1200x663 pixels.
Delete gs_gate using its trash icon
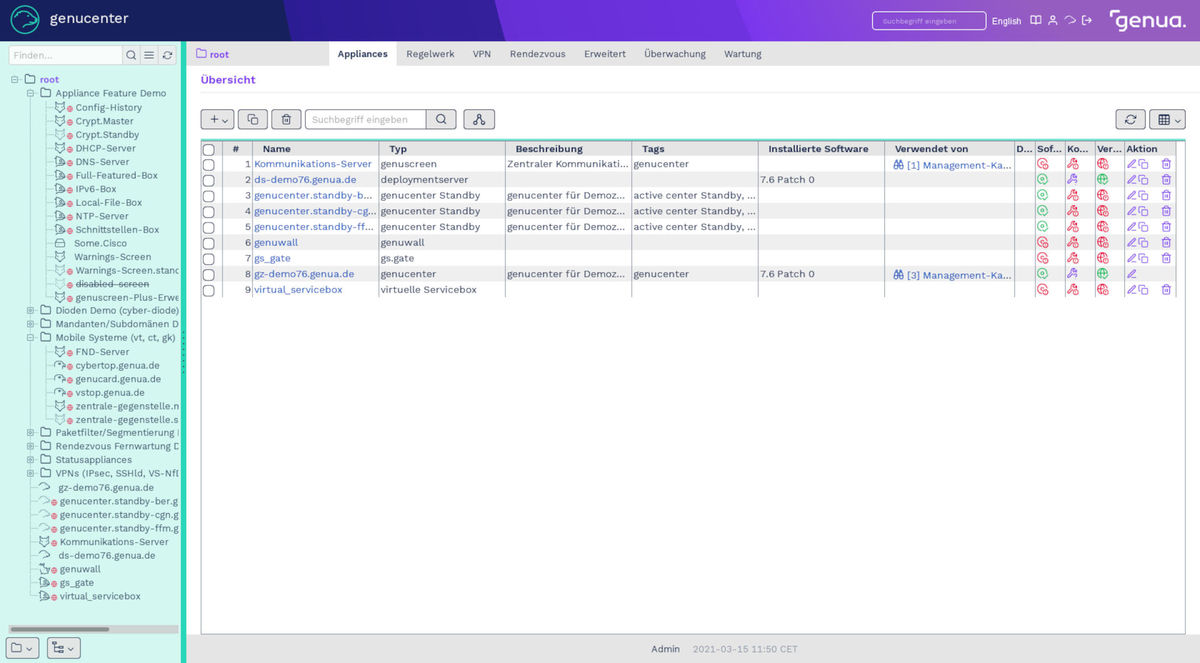click(x=1166, y=258)
